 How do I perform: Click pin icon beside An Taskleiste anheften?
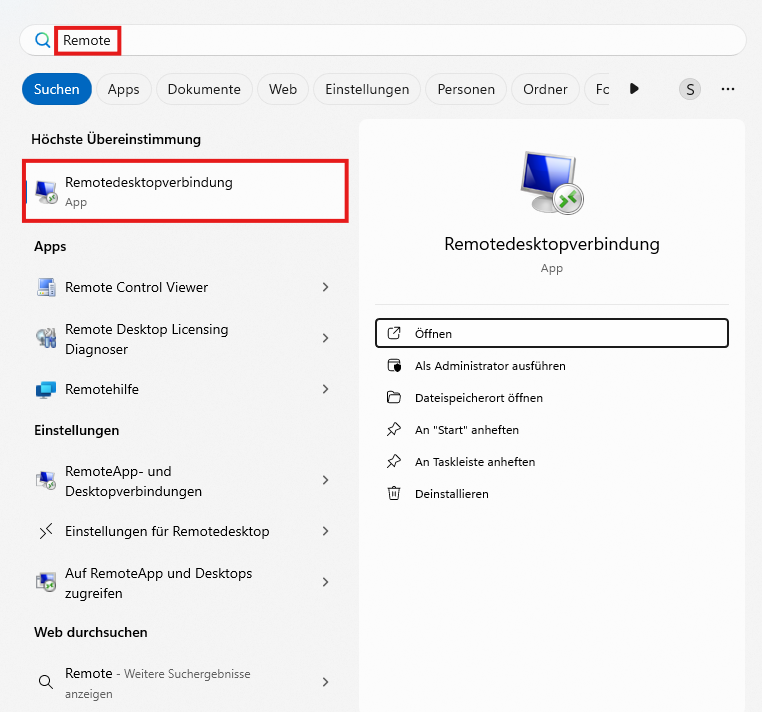394,461
